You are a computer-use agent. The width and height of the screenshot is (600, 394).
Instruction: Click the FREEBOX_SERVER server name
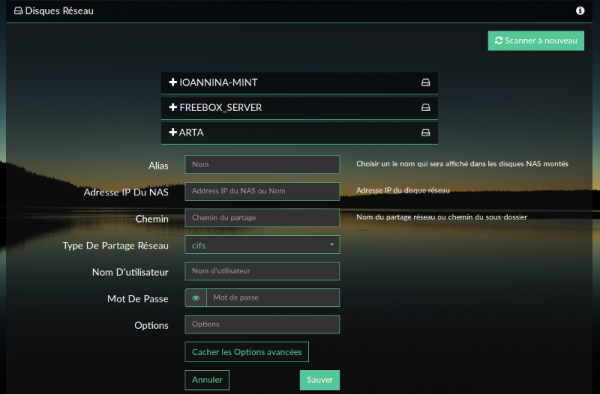[x=221, y=107]
